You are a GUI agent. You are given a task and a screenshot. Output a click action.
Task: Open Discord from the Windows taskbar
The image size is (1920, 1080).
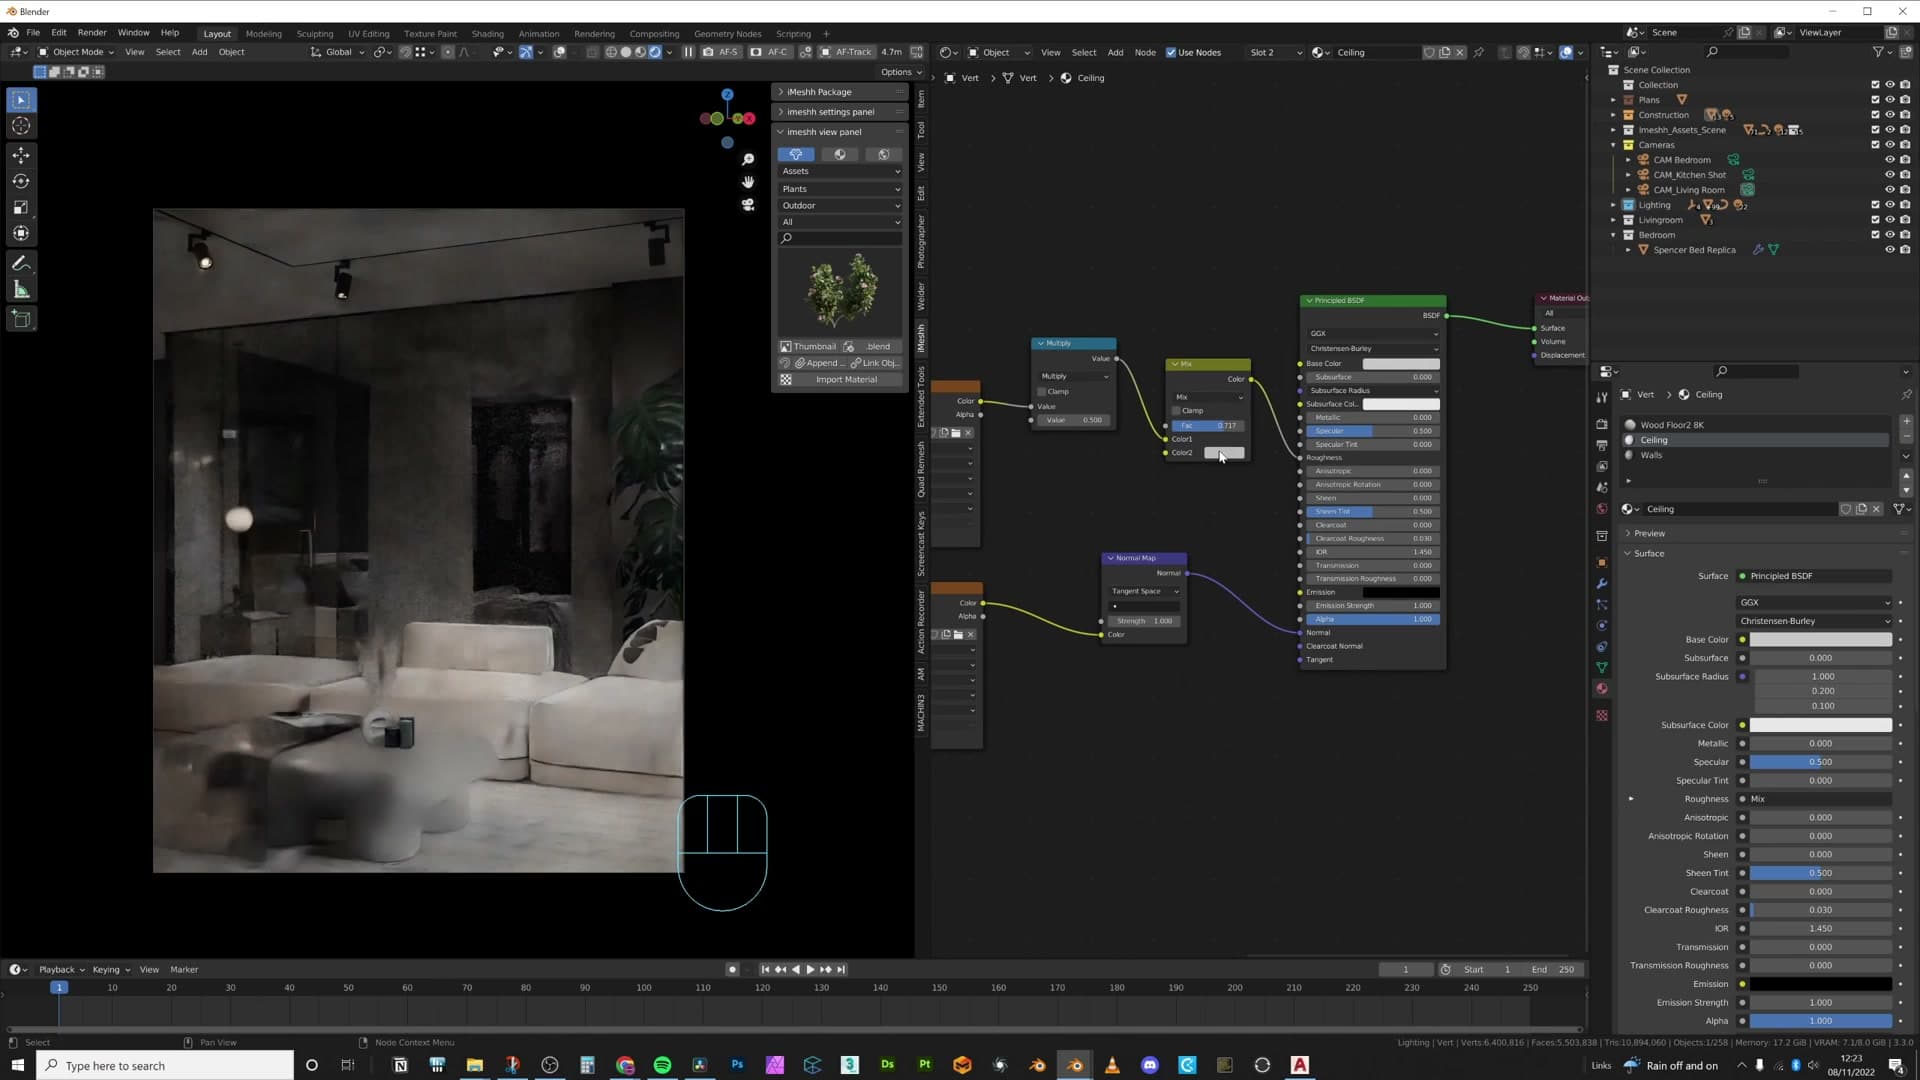(x=1150, y=1065)
